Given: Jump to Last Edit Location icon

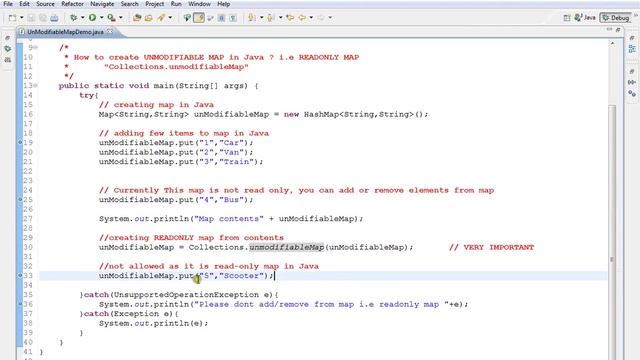Looking at the screenshot, I should click(290, 18).
